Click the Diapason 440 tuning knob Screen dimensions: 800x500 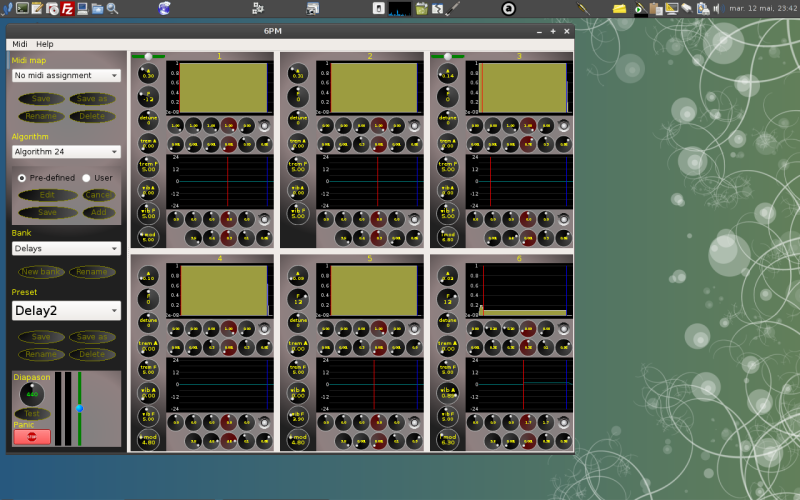32,394
